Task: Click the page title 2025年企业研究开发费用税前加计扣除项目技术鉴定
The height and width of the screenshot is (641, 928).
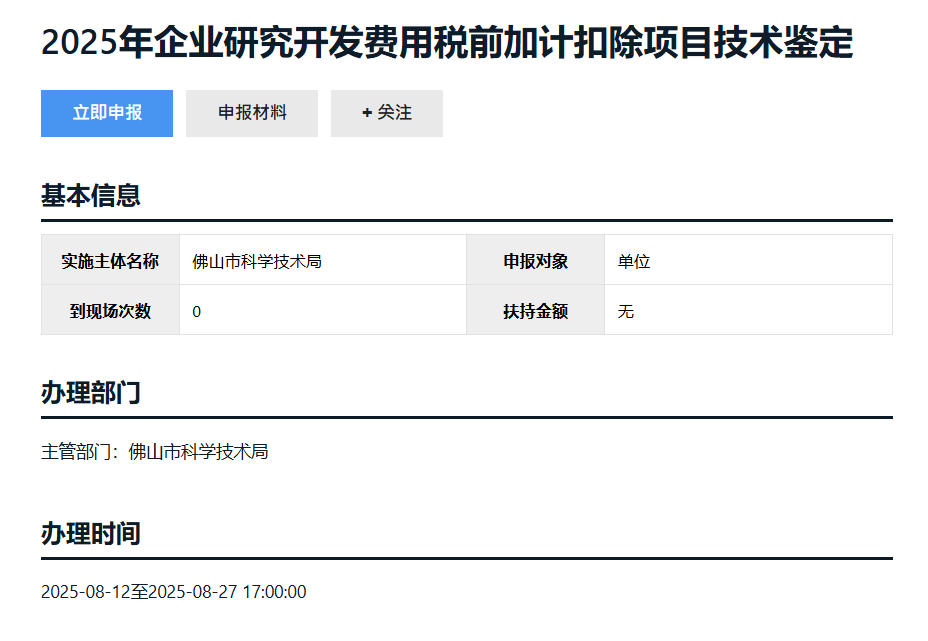Action: point(447,43)
